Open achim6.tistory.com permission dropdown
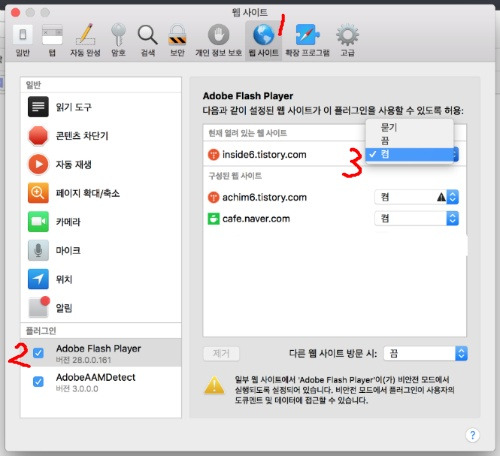 point(416,197)
